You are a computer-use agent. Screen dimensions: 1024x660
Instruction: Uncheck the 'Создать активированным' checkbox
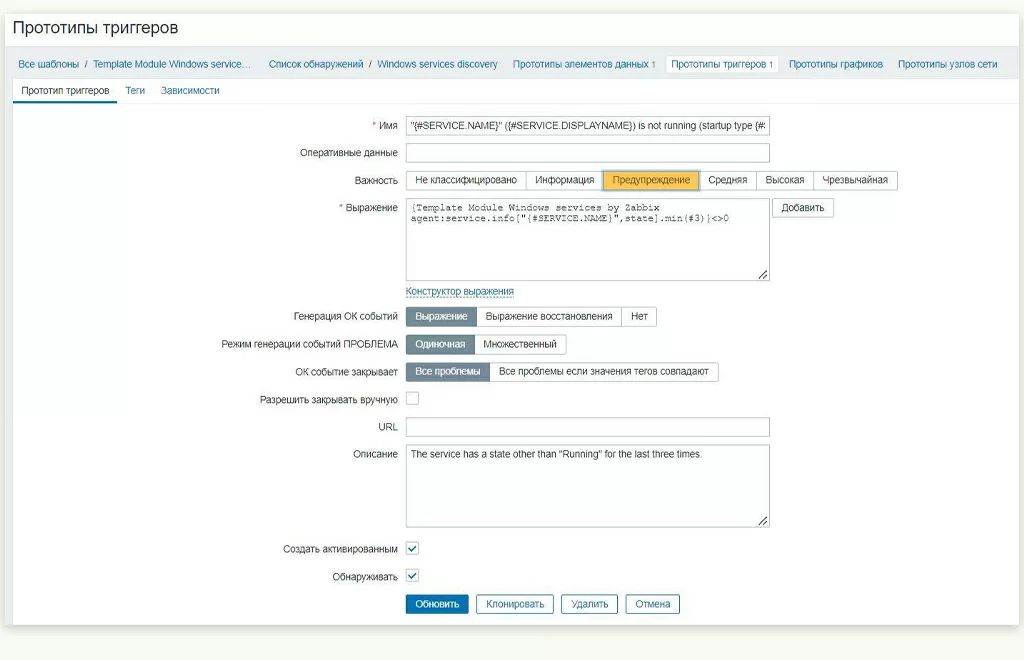412,549
